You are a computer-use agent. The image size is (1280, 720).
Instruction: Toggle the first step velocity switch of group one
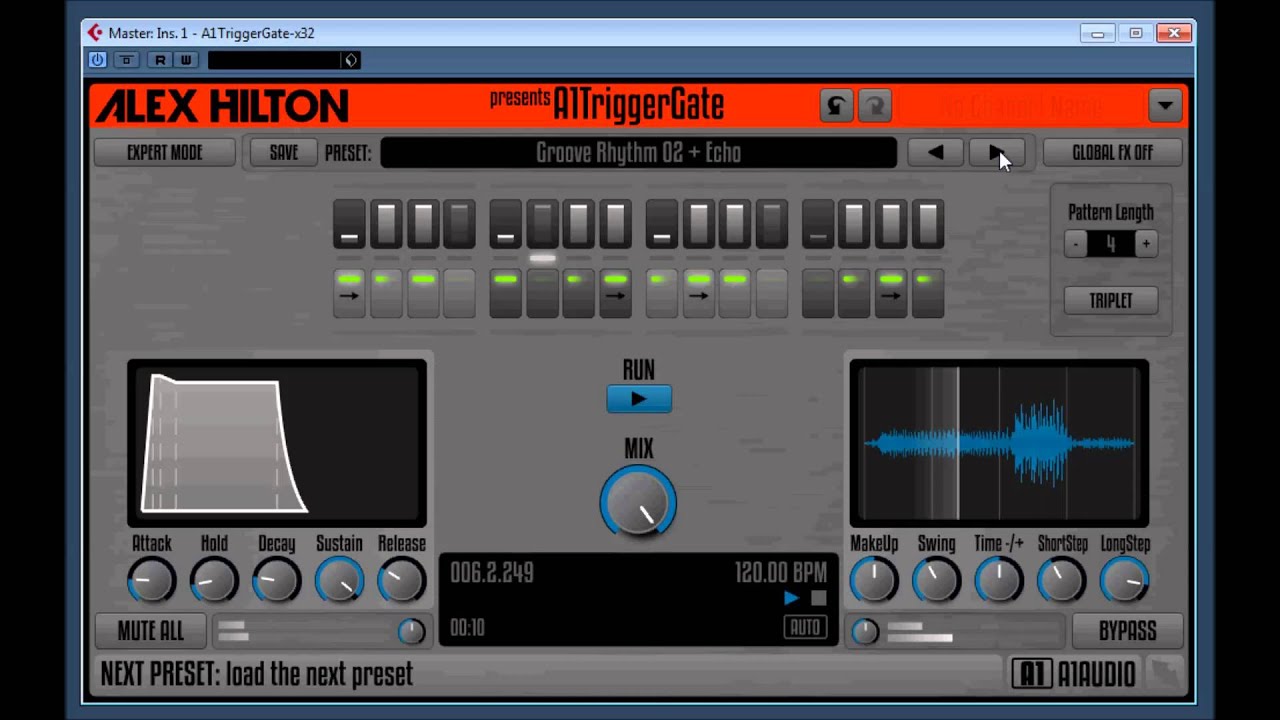pyautogui.click(x=349, y=224)
